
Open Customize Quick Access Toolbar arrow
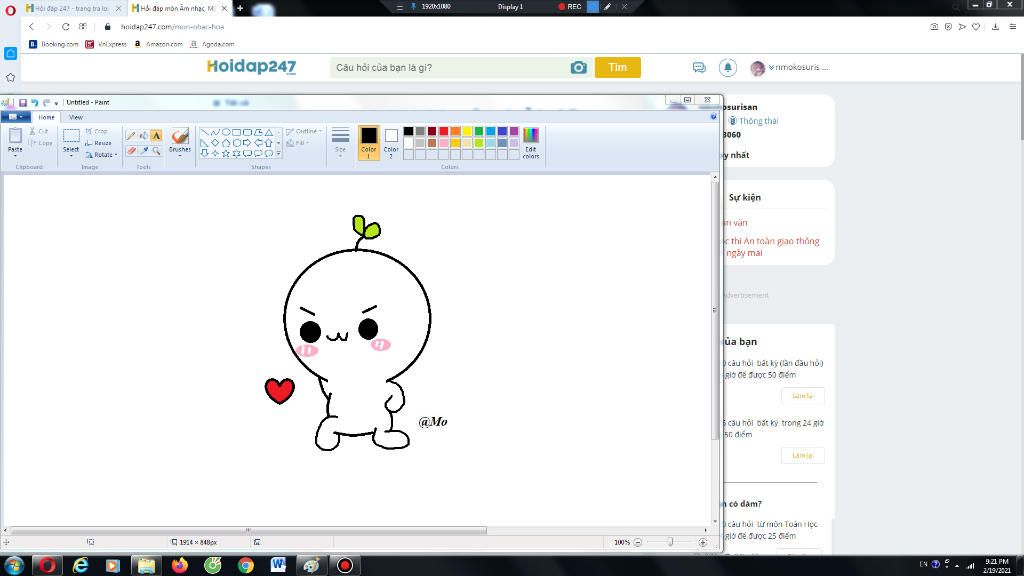pos(56,103)
